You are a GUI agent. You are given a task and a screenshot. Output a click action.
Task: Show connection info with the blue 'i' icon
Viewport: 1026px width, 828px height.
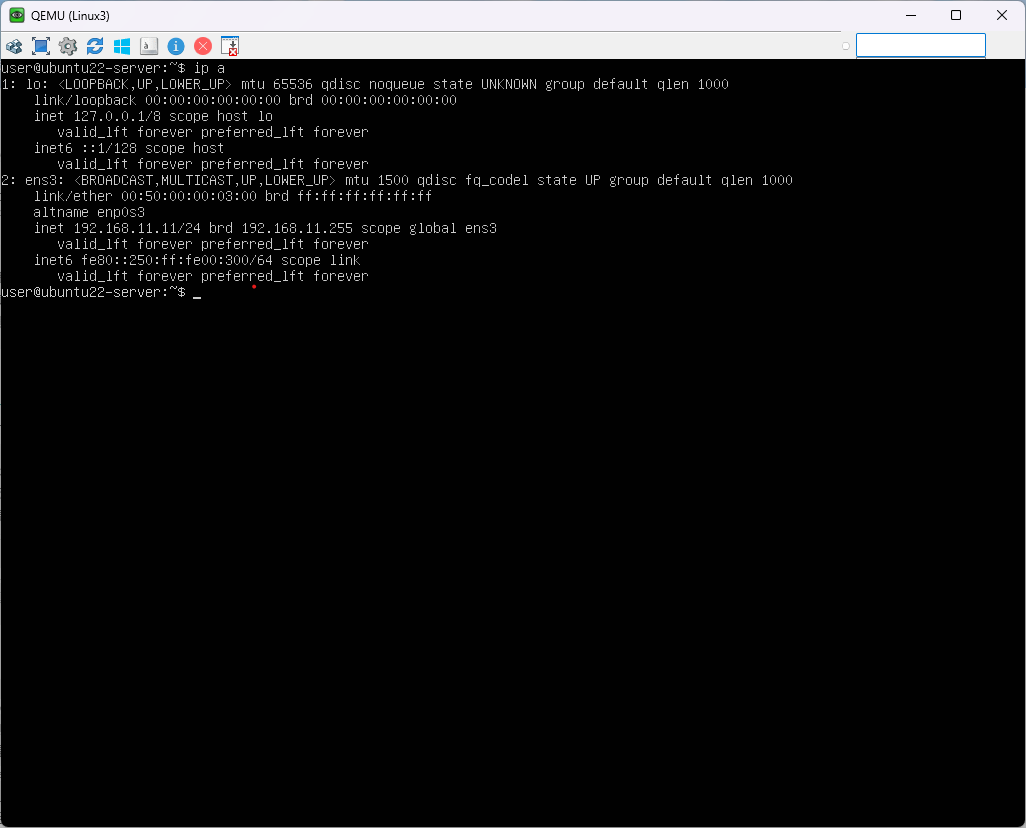pos(176,46)
